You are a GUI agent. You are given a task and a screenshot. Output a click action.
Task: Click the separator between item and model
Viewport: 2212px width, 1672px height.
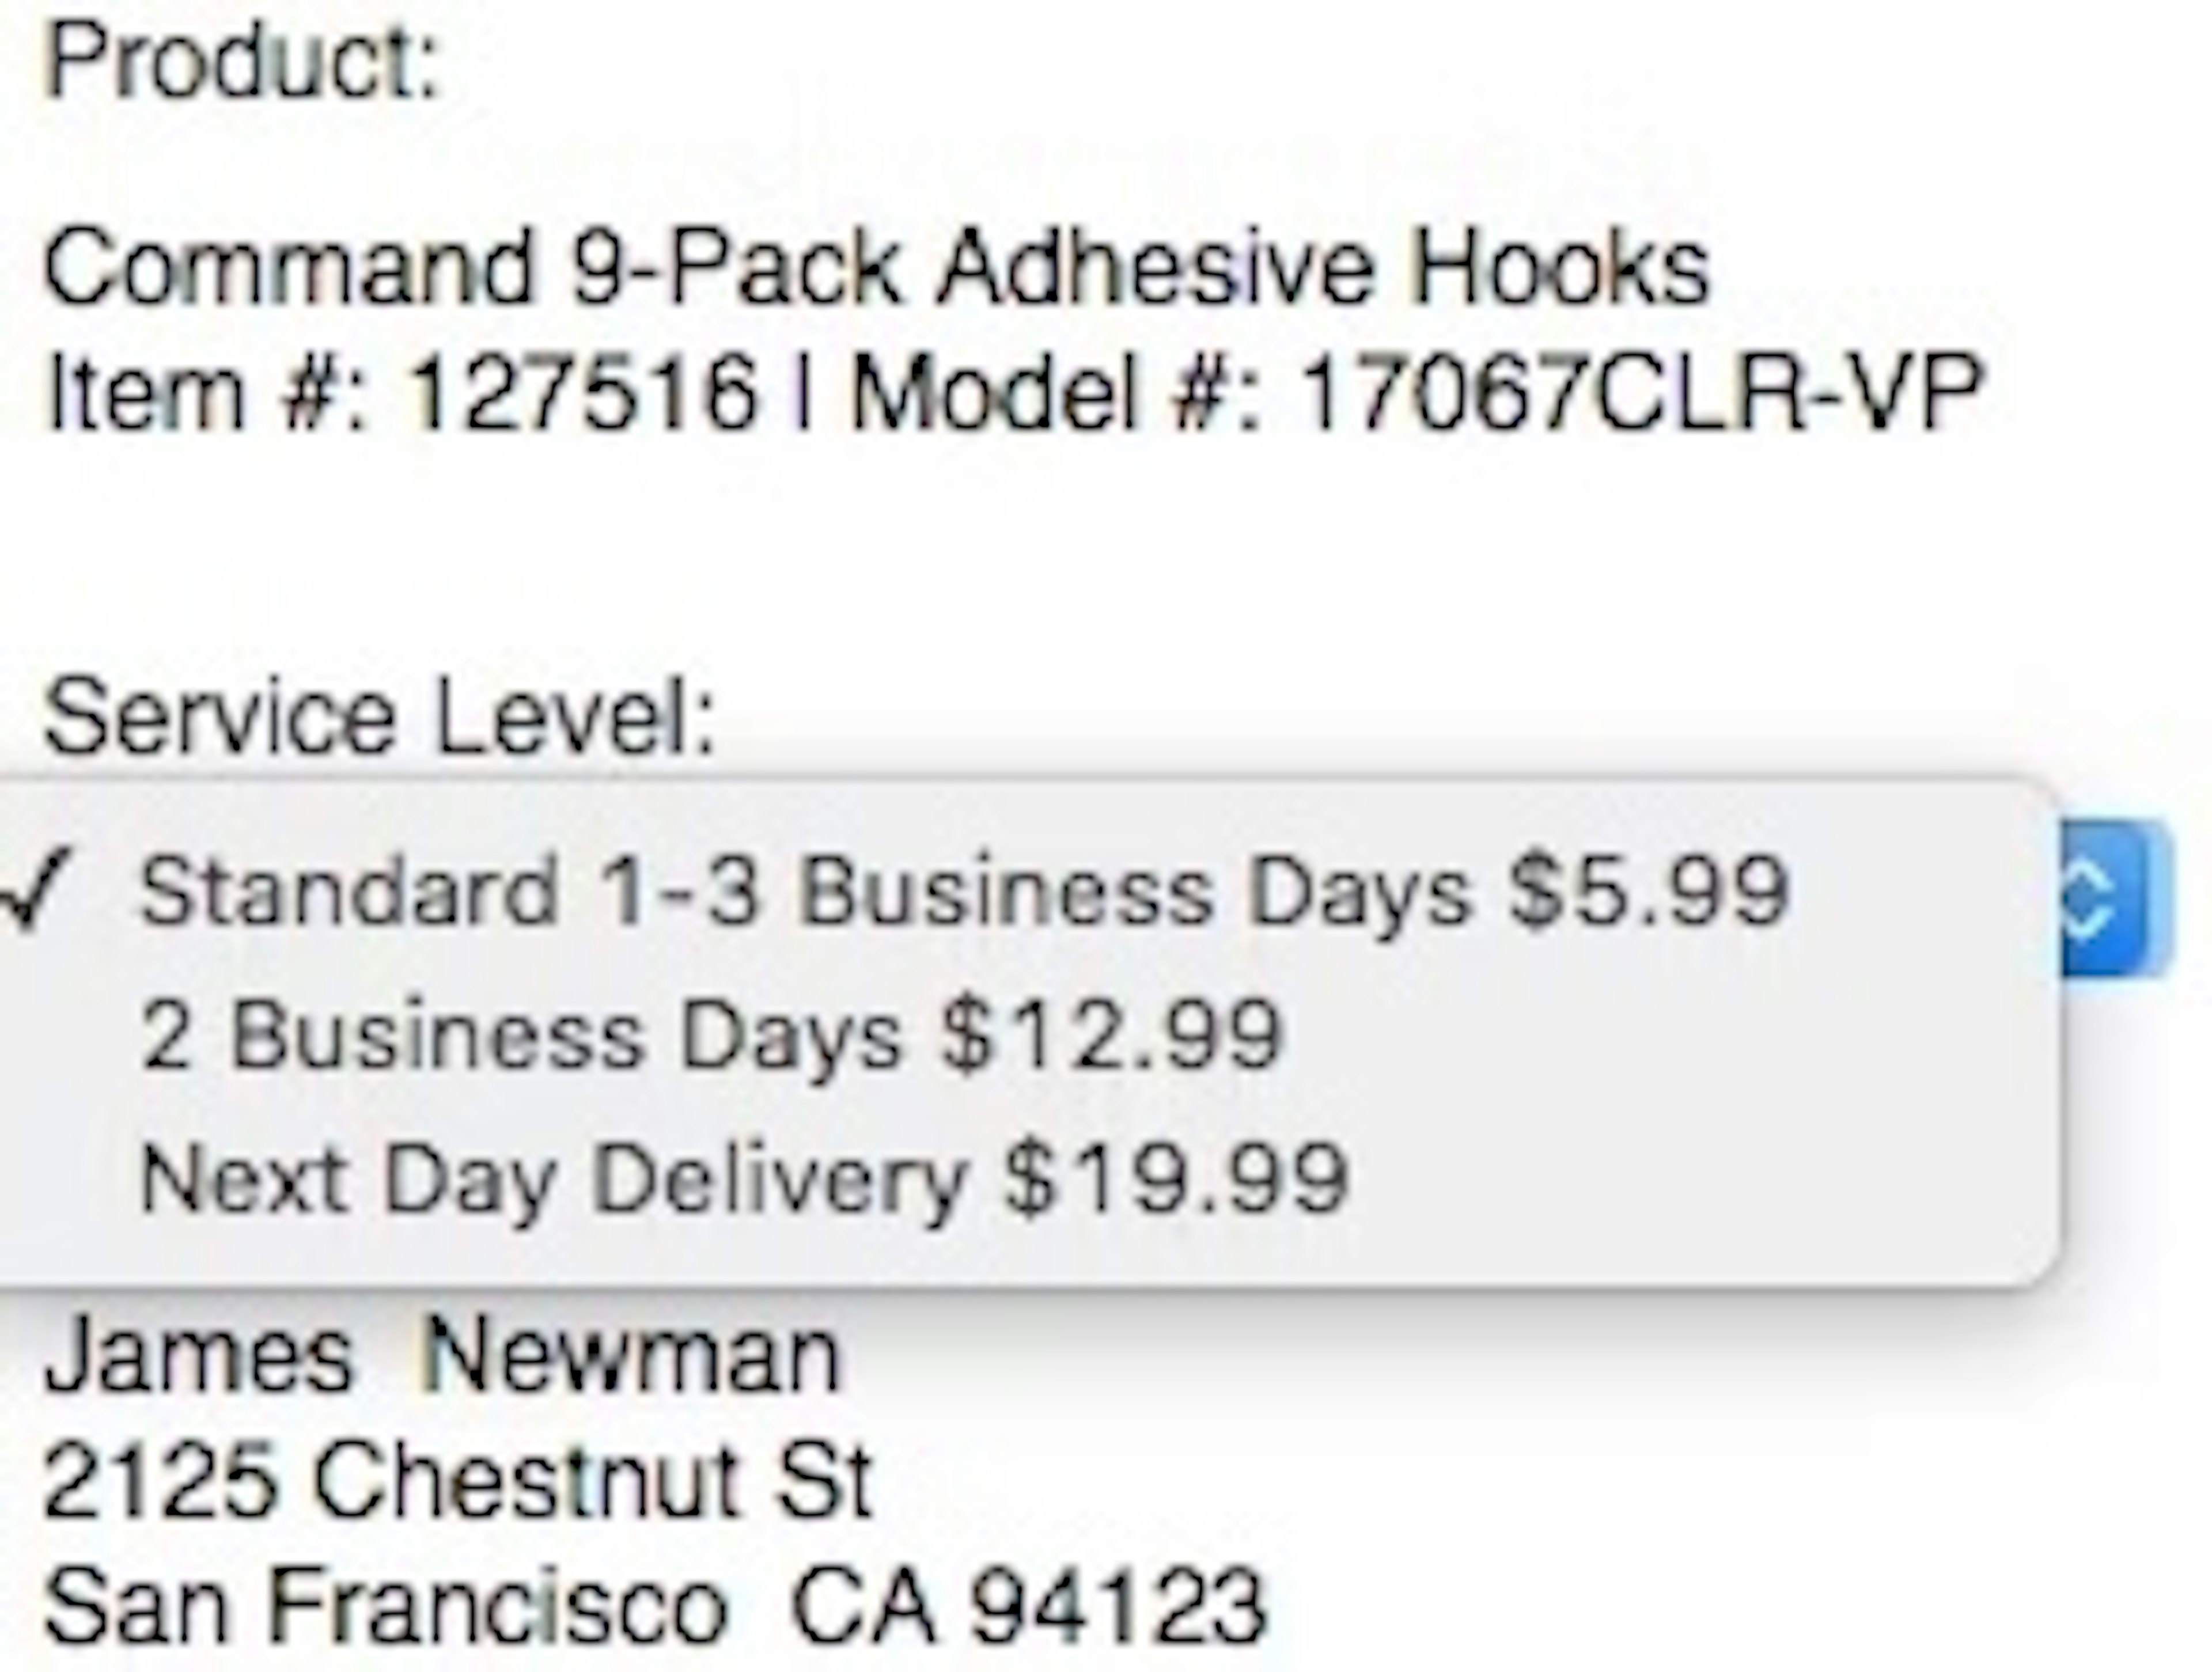click(802, 393)
